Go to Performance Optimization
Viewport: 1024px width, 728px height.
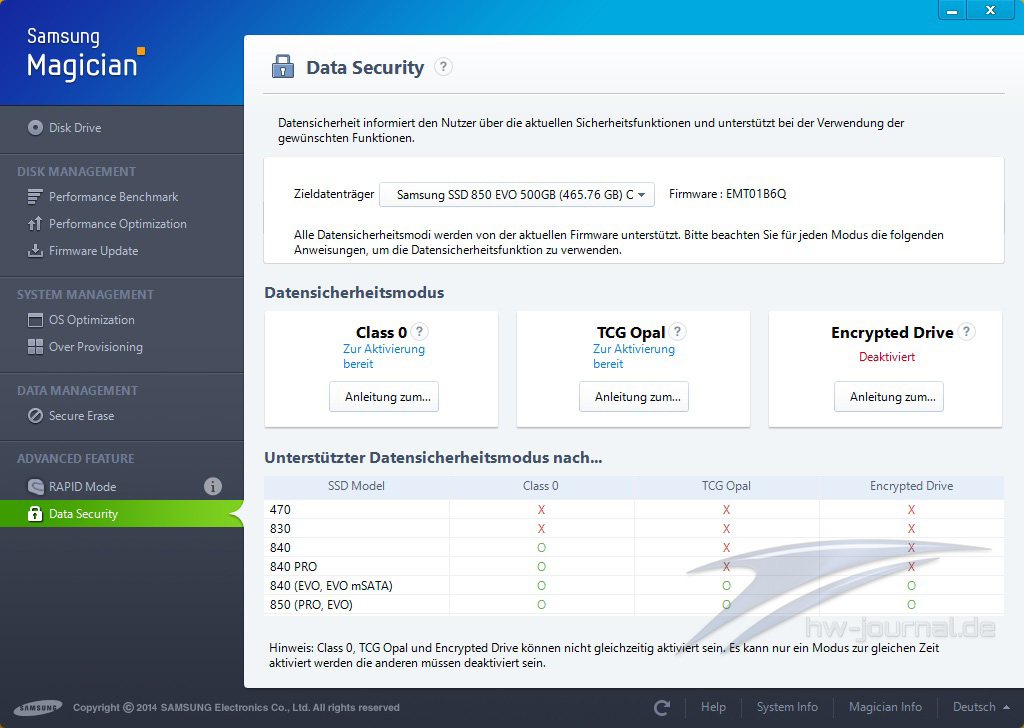117,224
